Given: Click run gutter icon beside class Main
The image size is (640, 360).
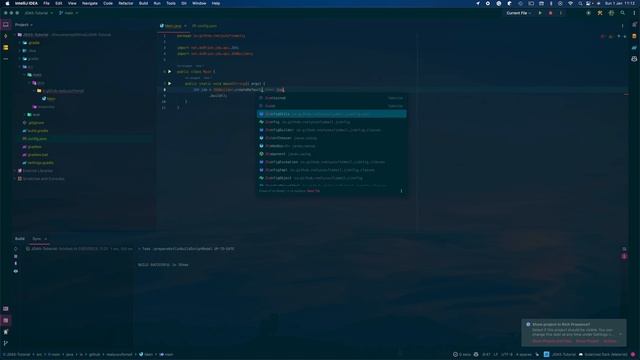Looking at the screenshot, I should pos(170,72).
